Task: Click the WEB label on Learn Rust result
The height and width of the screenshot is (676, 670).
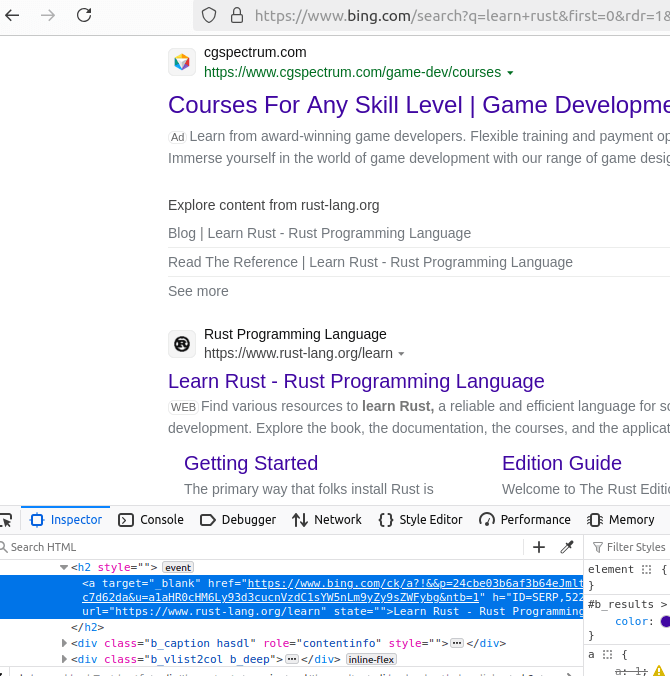Action: coord(183,407)
